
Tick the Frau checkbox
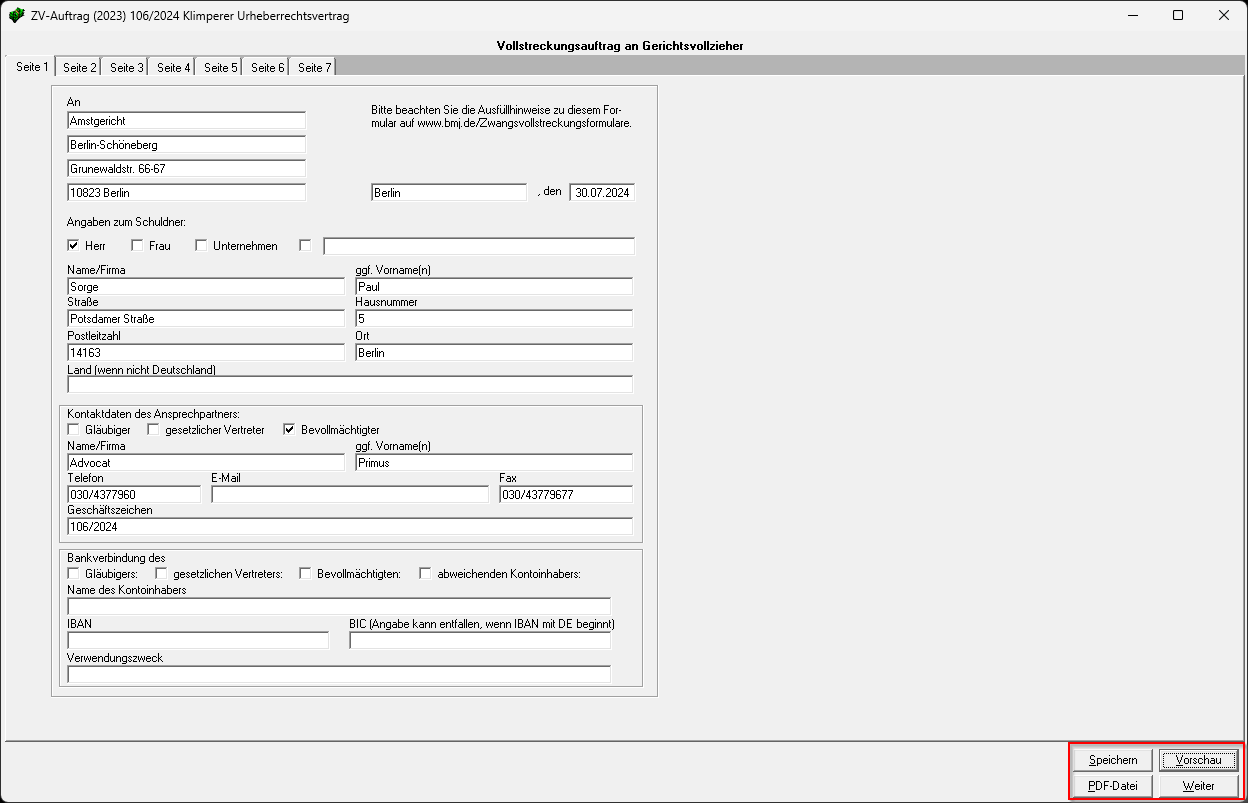pos(137,246)
